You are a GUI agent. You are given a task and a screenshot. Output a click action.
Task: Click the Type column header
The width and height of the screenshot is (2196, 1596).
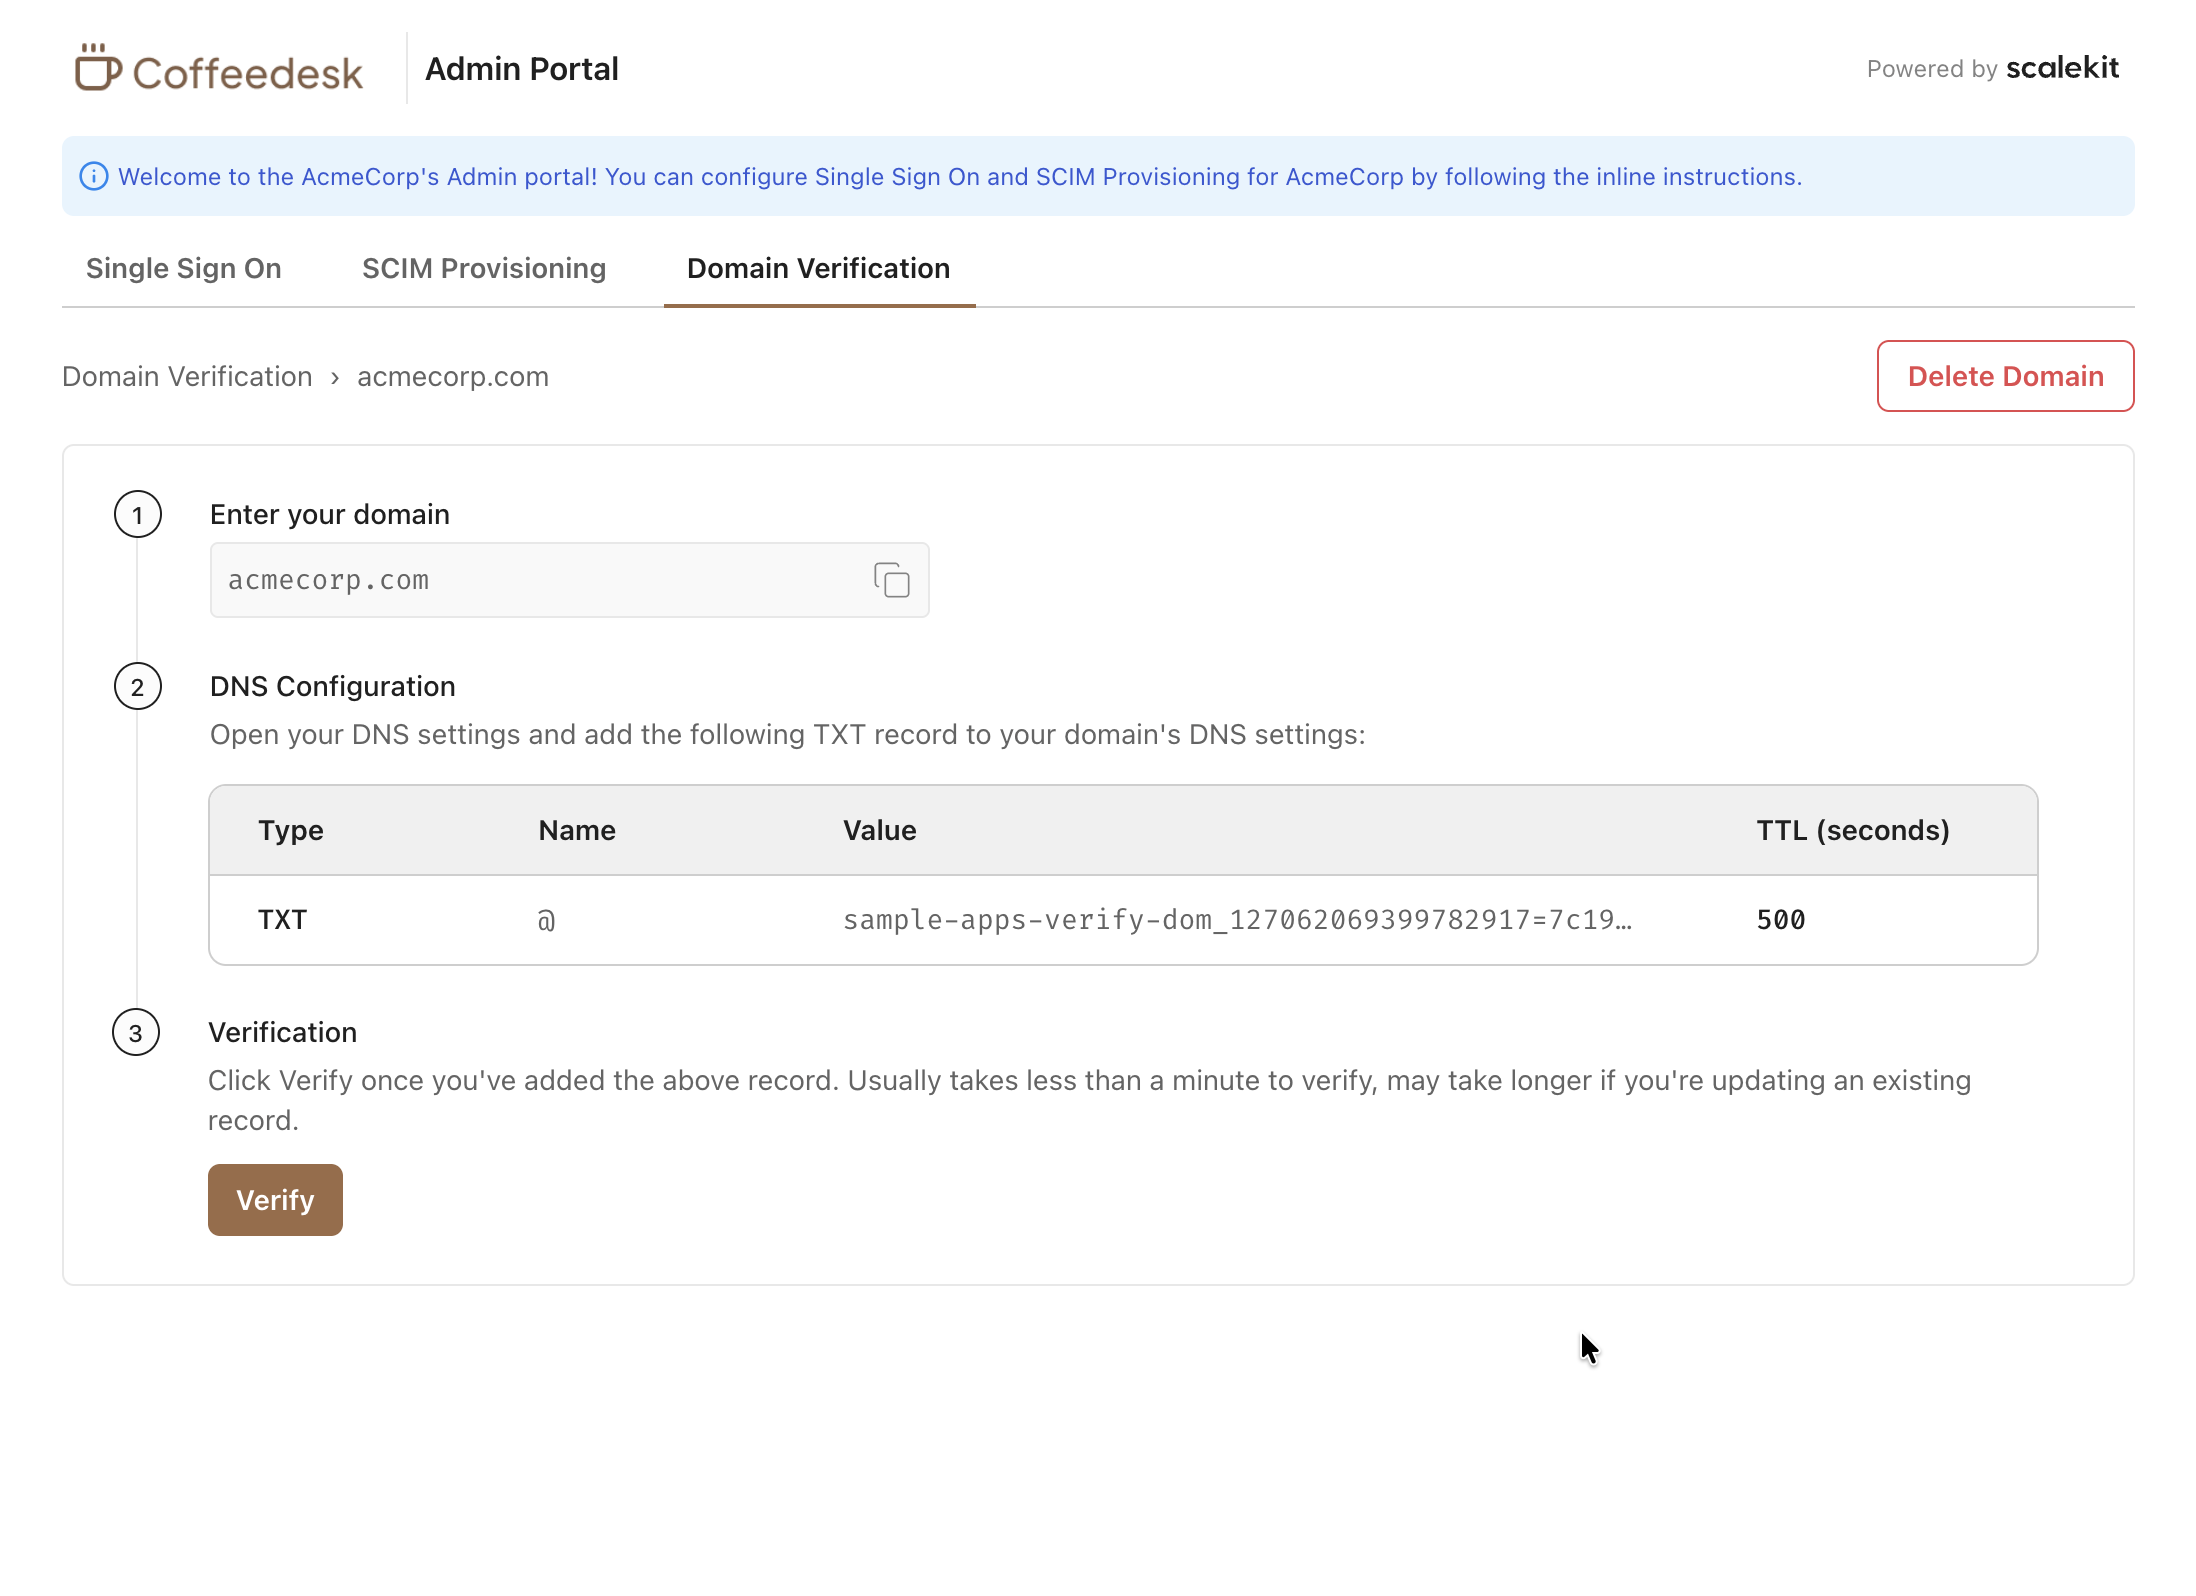pos(291,831)
